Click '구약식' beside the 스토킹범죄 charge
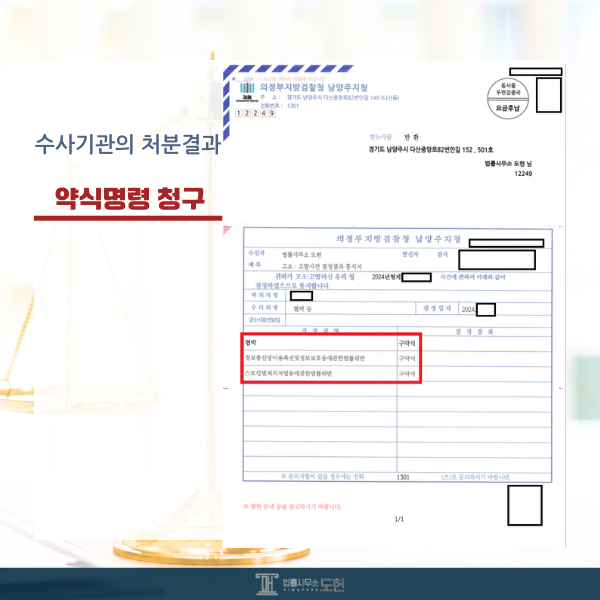The height and width of the screenshot is (600, 600). (407, 374)
